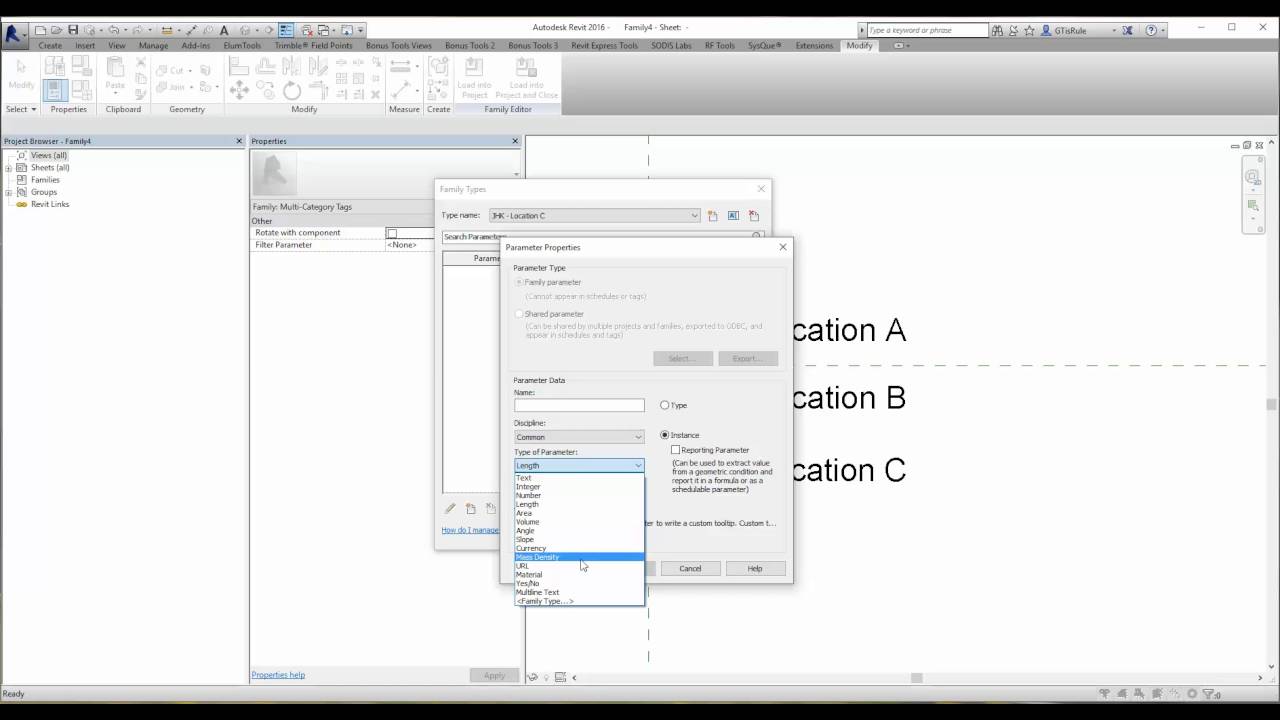Click the Help question mark icon
The height and width of the screenshot is (720, 1280).
1151,30
